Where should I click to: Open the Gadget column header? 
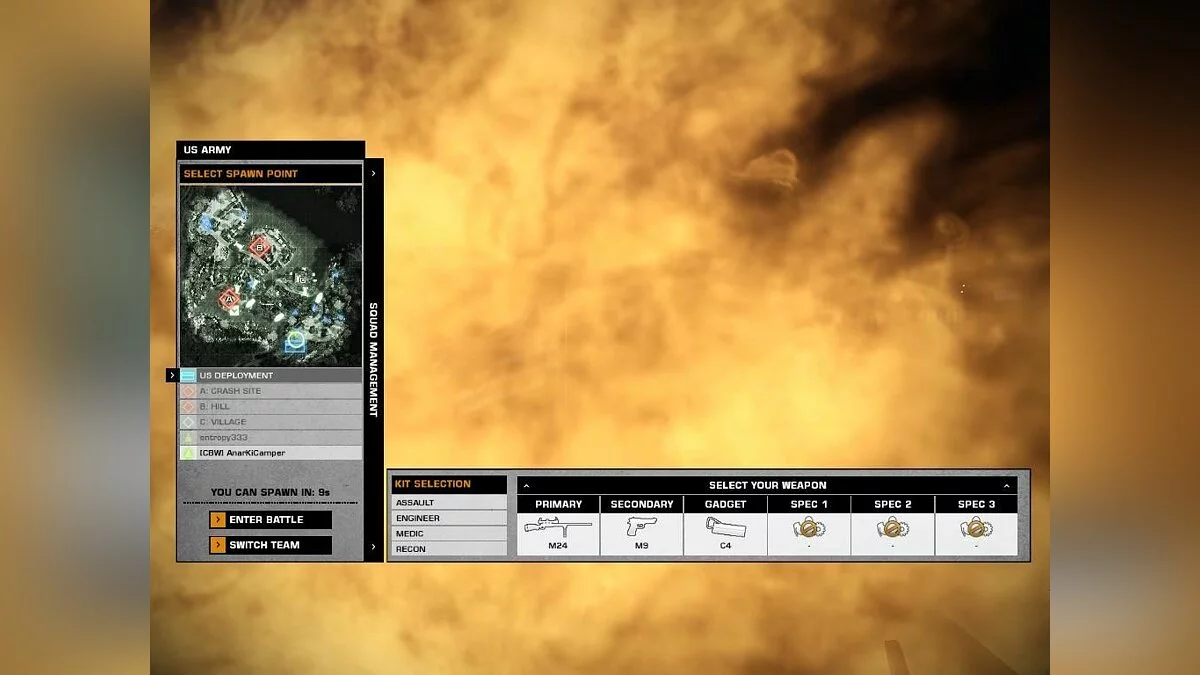(x=725, y=505)
